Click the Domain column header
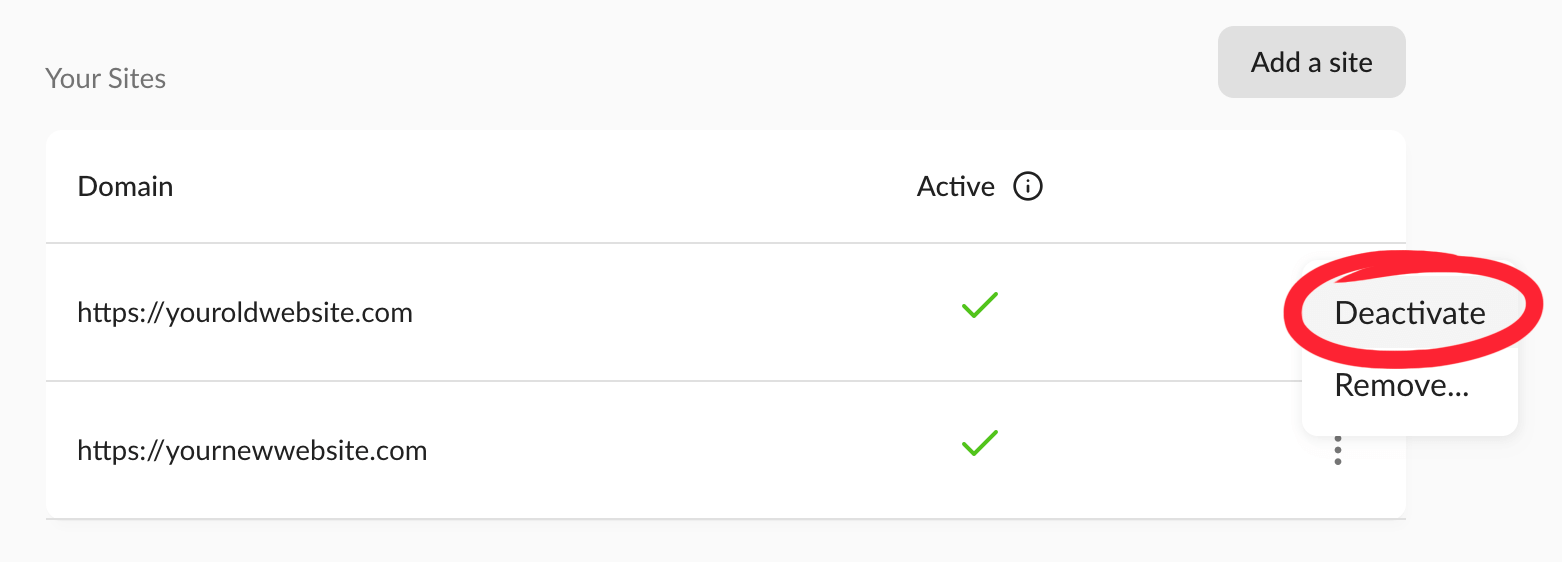Screen dimensions: 1562x562 tap(125, 187)
